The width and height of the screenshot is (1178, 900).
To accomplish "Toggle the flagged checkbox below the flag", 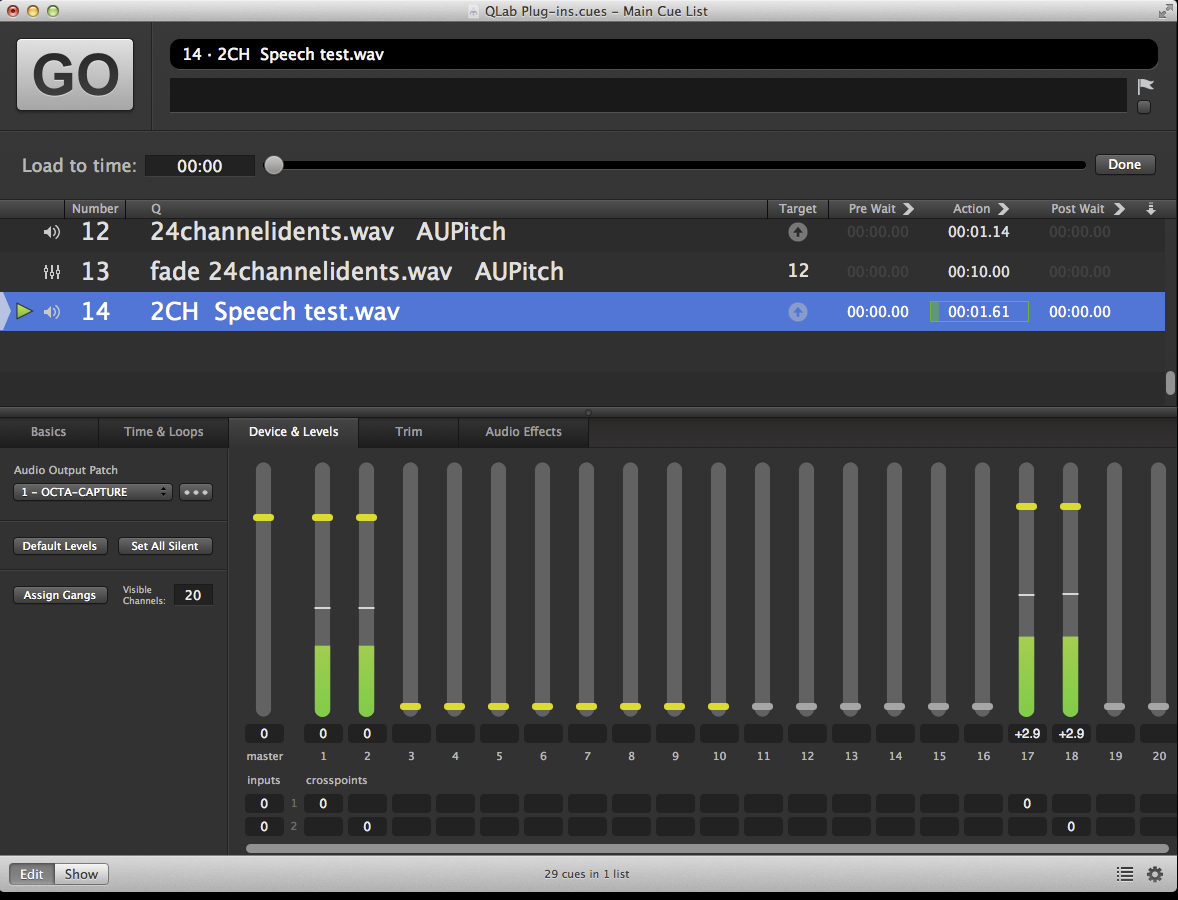I will point(1144,107).
